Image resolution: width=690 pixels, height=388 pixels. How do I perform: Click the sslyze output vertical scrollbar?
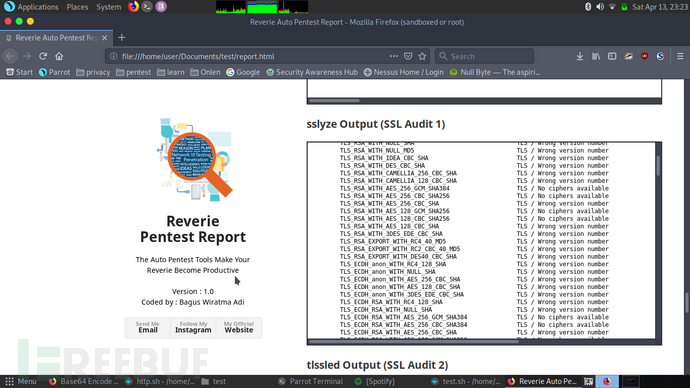point(658,165)
